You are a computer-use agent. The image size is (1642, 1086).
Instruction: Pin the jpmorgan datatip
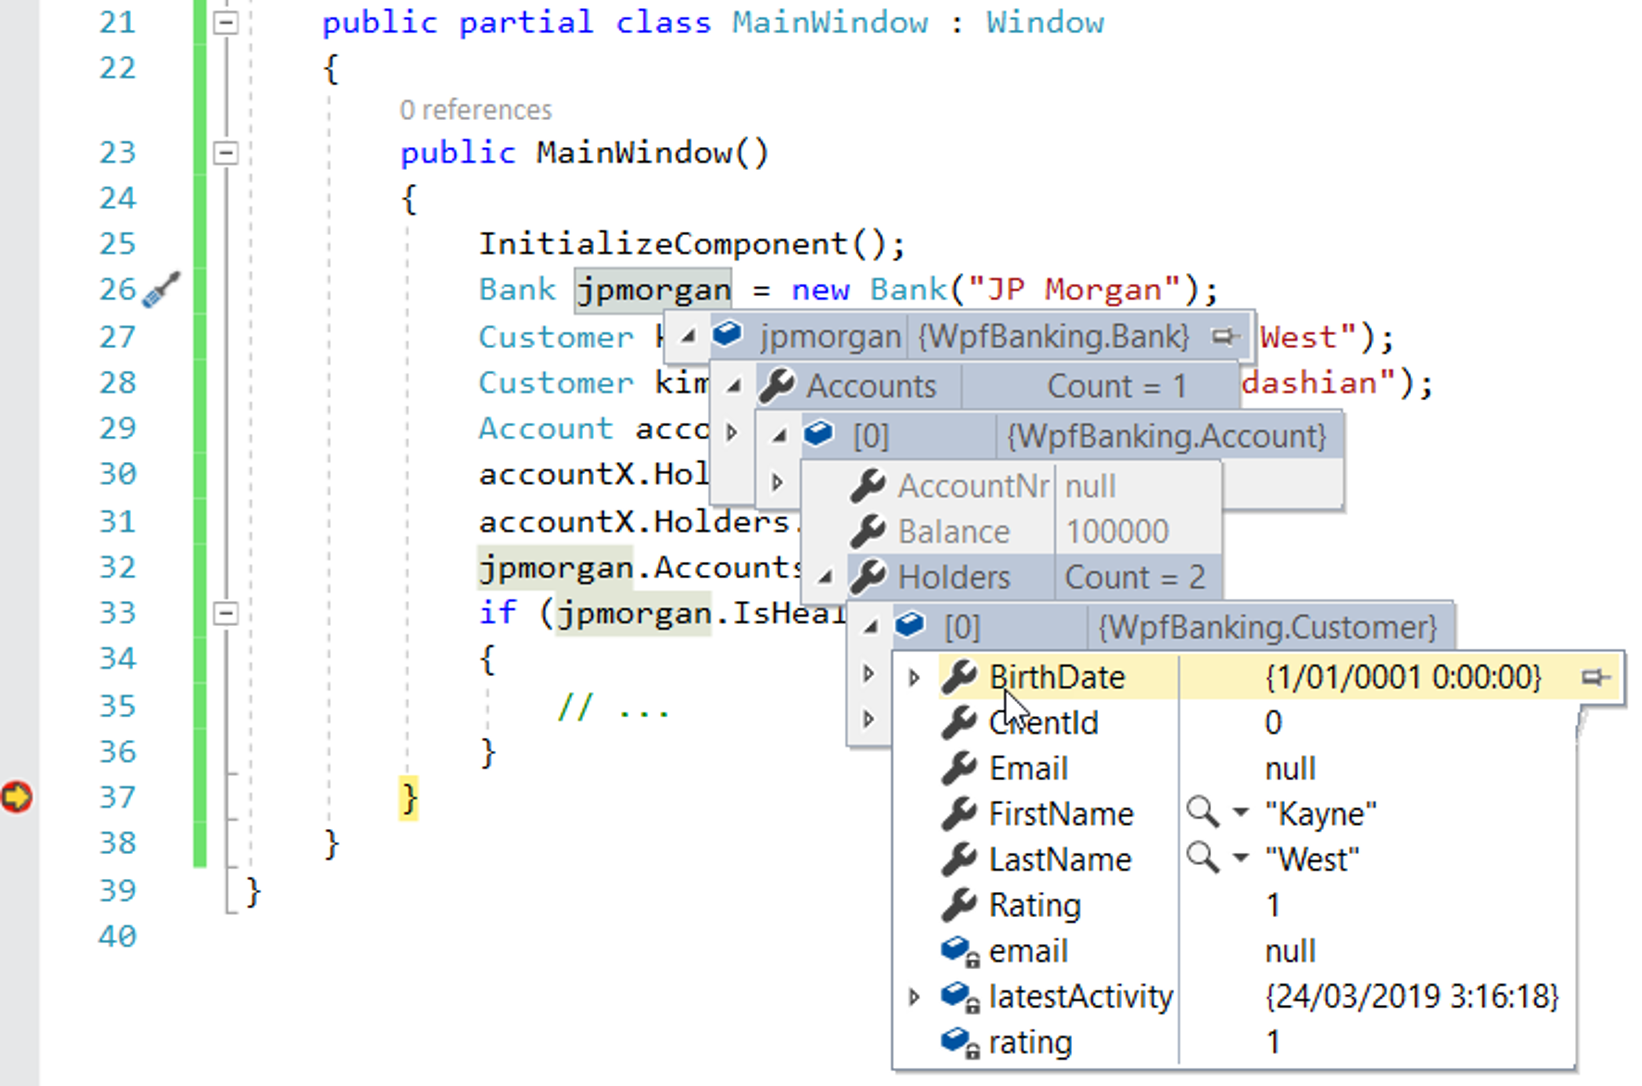(1222, 337)
